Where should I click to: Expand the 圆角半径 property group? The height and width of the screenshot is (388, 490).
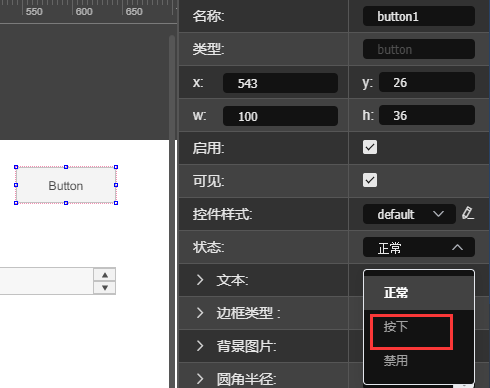click(x=200, y=379)
